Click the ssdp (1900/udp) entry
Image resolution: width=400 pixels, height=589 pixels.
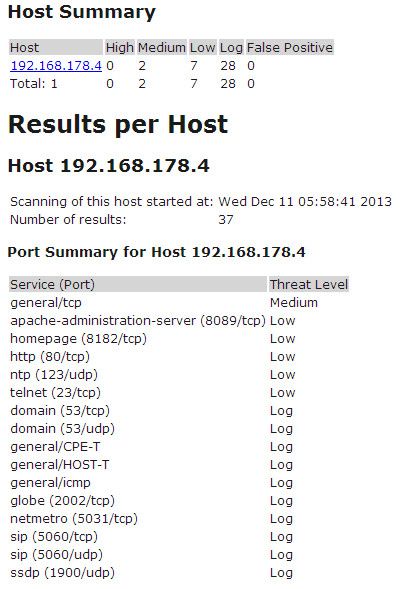pos(62,573)
